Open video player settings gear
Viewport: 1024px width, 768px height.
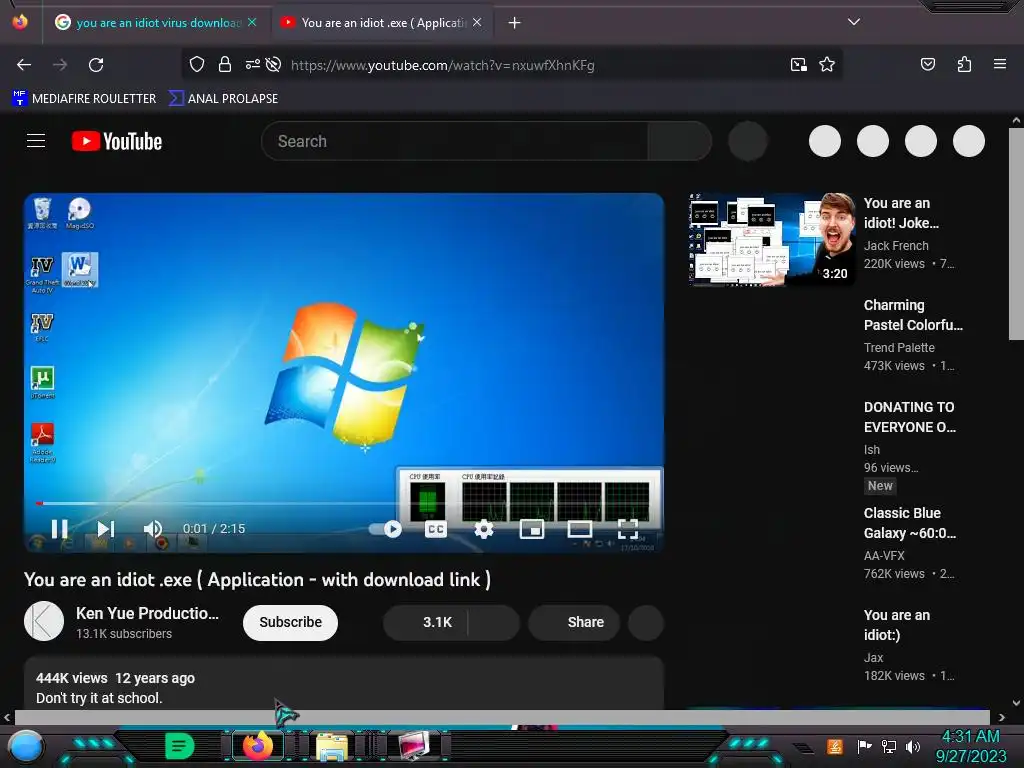(483, 529)
